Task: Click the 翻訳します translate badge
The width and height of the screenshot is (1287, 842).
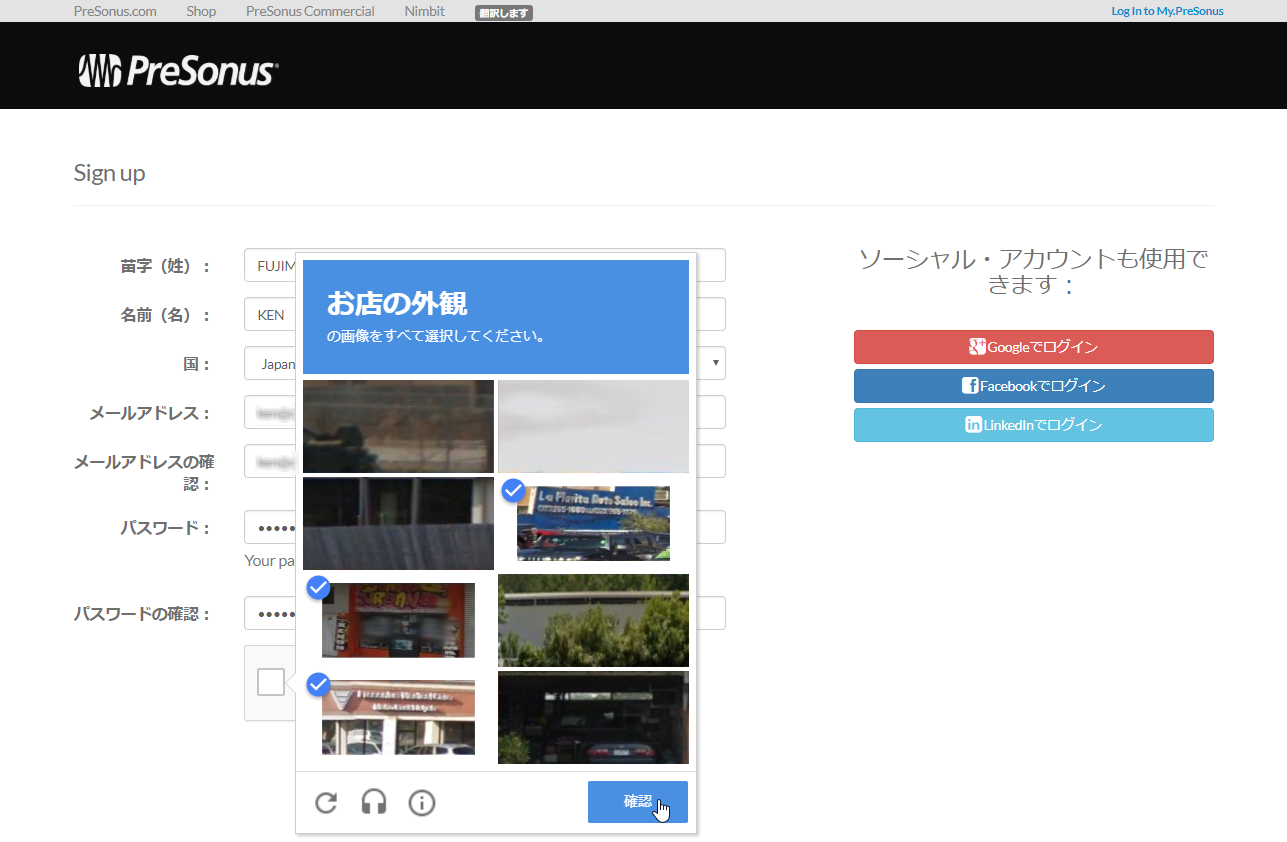Action: [x=504, y=13]
